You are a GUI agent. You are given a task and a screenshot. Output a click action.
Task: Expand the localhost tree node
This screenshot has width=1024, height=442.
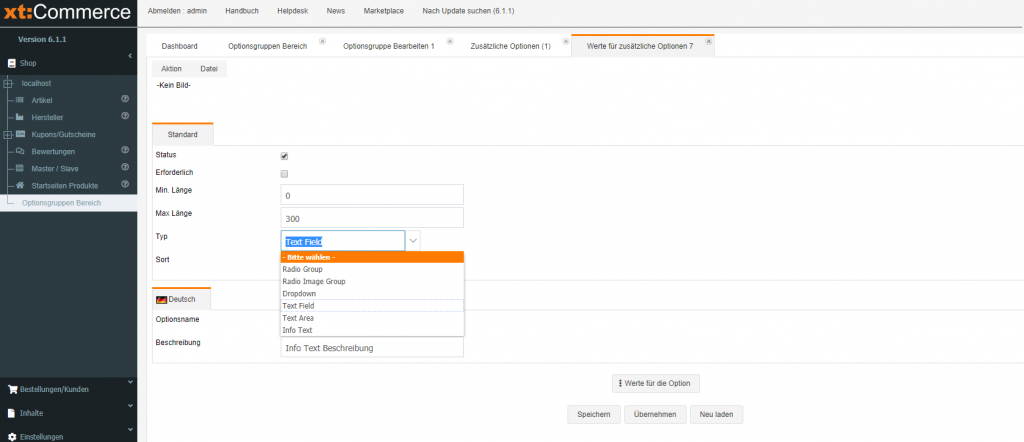click(x=8, y=83)
